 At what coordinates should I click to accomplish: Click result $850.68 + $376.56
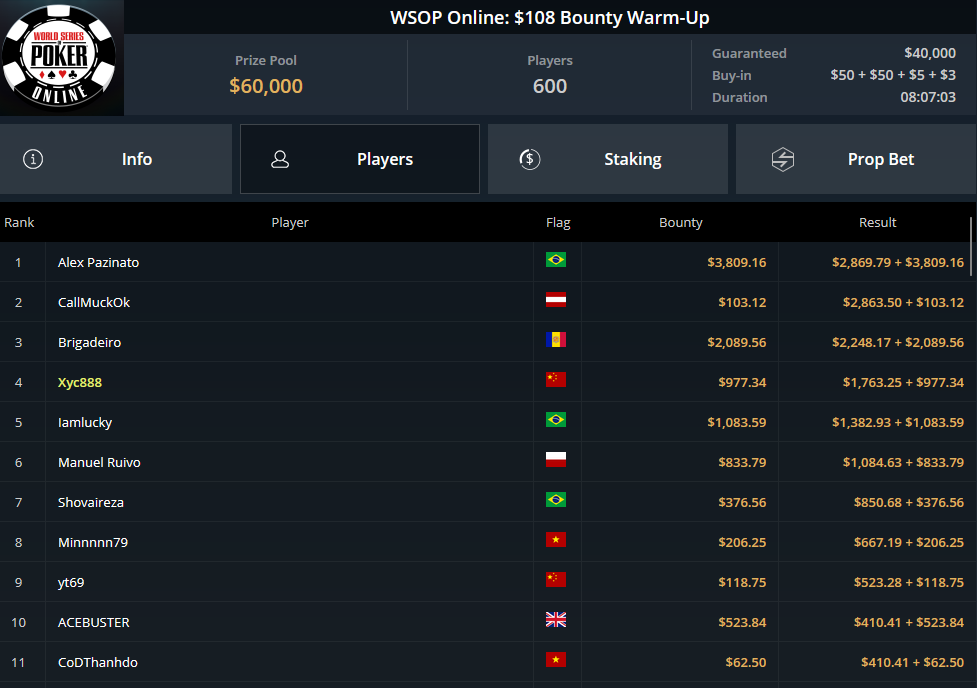pyautogui.click(x=909, y=502)
